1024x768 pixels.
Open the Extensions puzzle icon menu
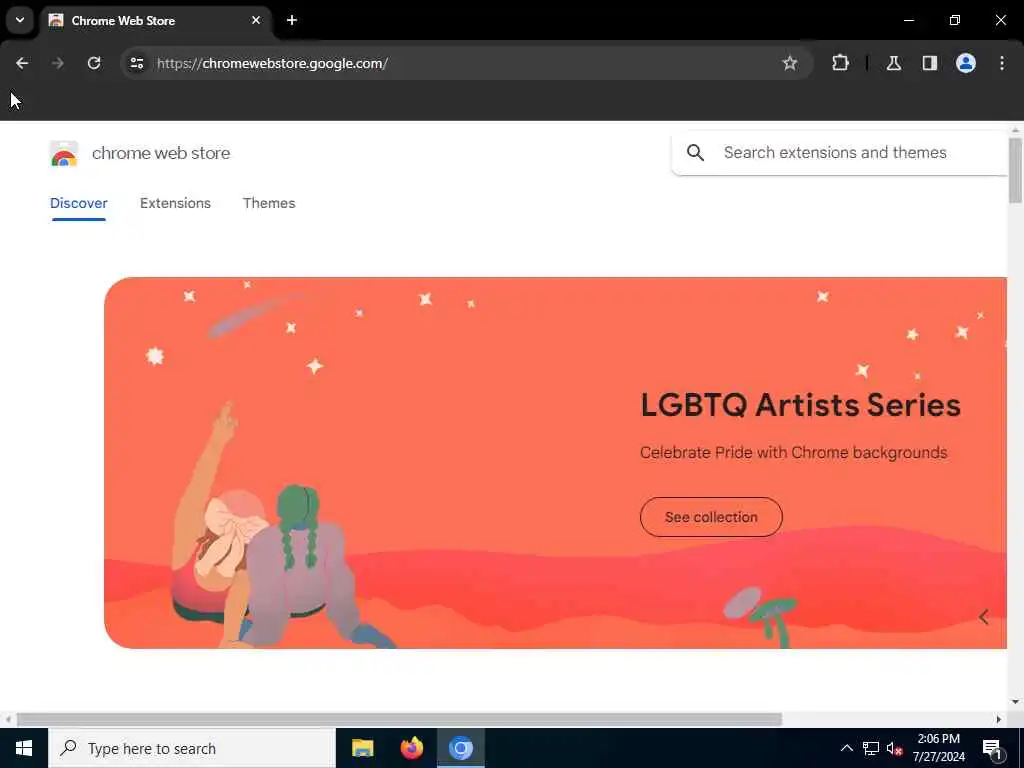pyautogui.click(x=840, y=63)
